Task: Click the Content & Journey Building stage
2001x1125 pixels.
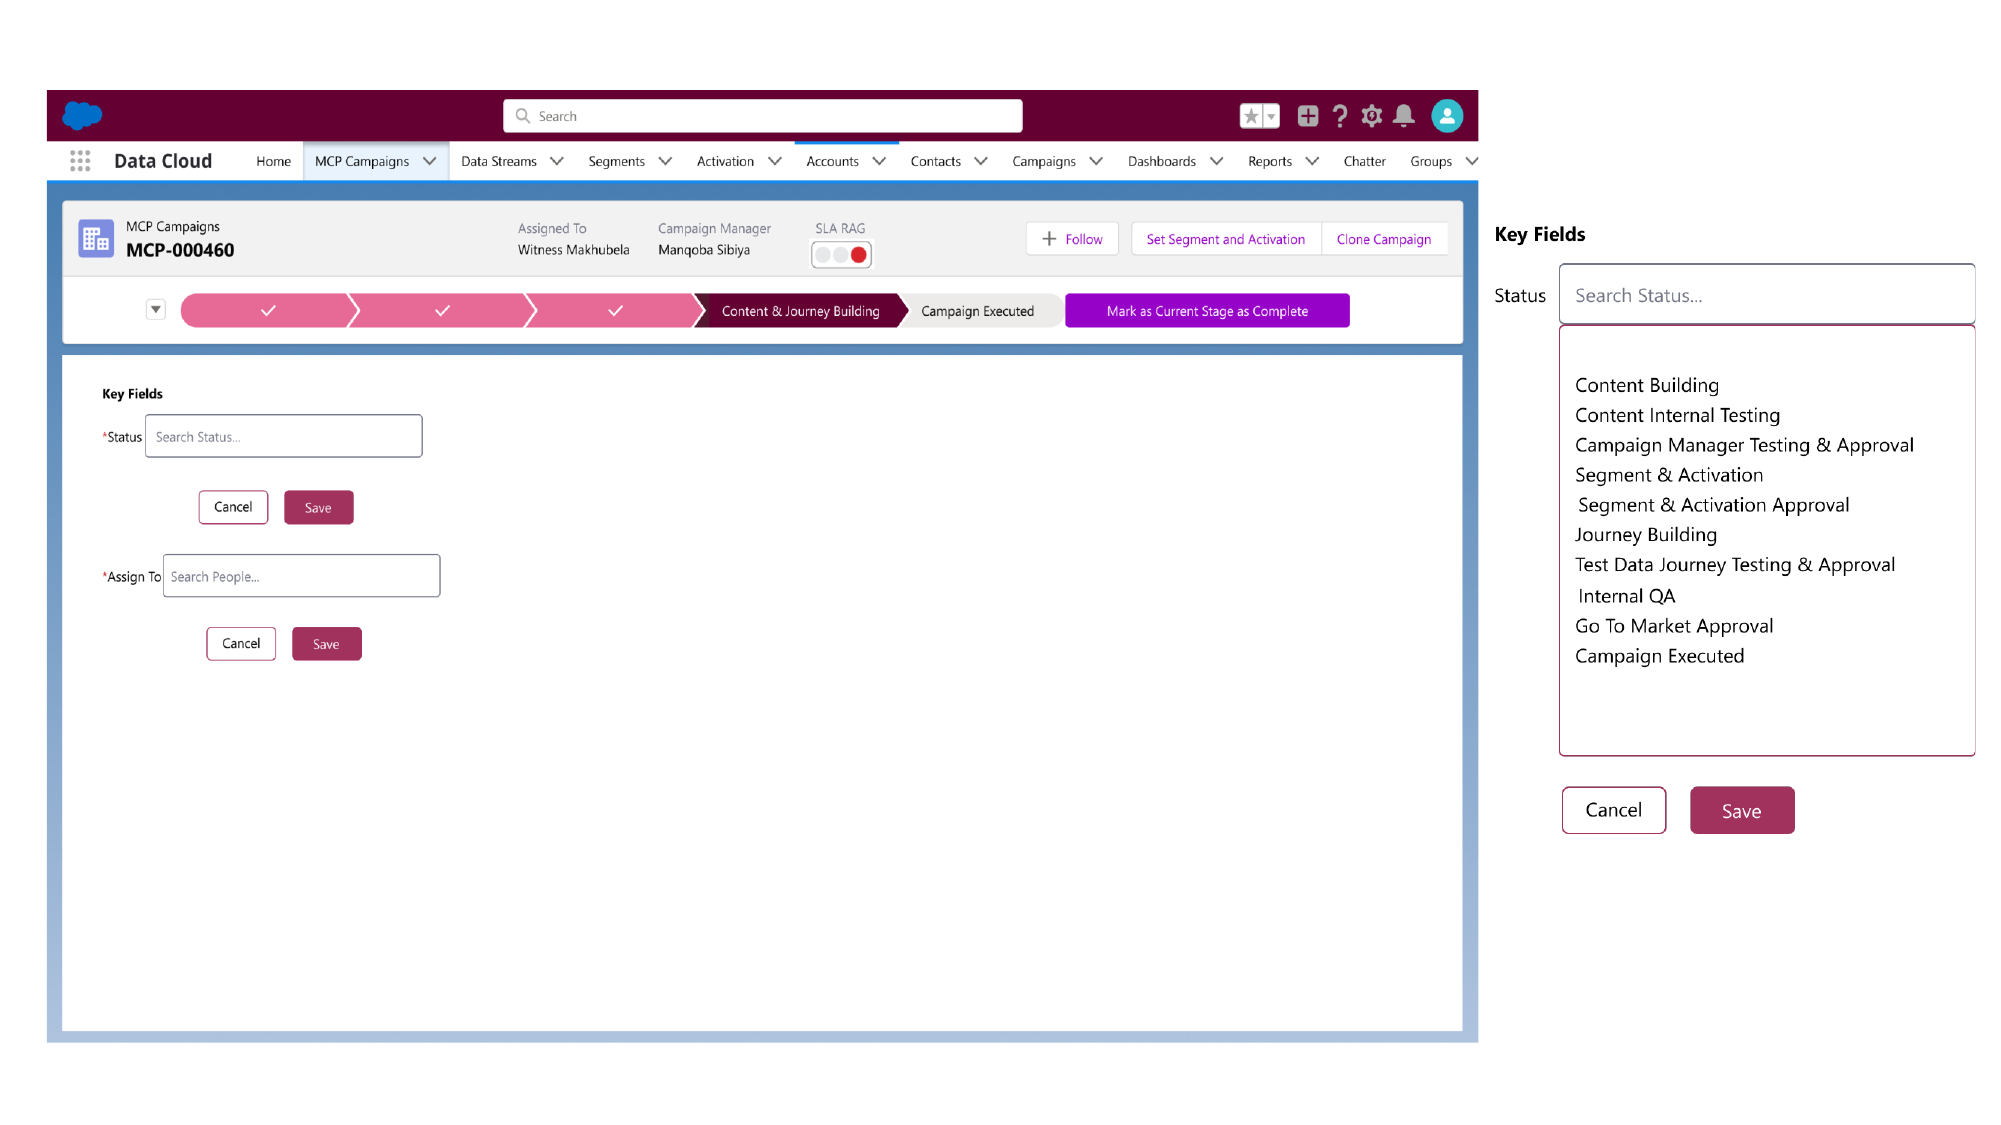Action: [x=801, y=311]
